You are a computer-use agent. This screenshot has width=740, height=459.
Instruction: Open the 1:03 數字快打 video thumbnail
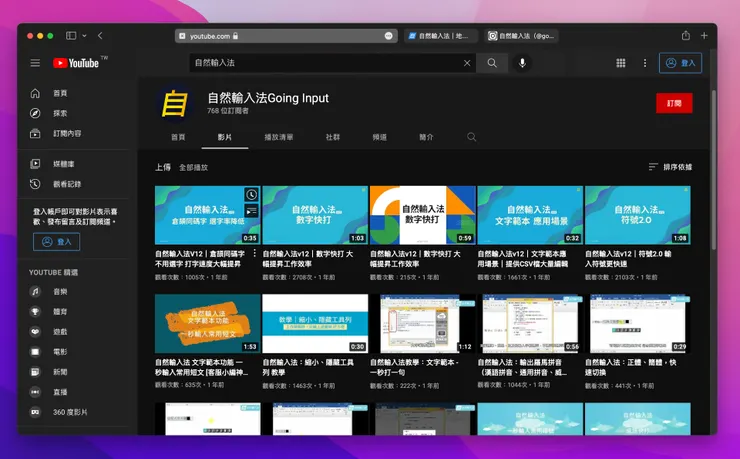[315, 215]
